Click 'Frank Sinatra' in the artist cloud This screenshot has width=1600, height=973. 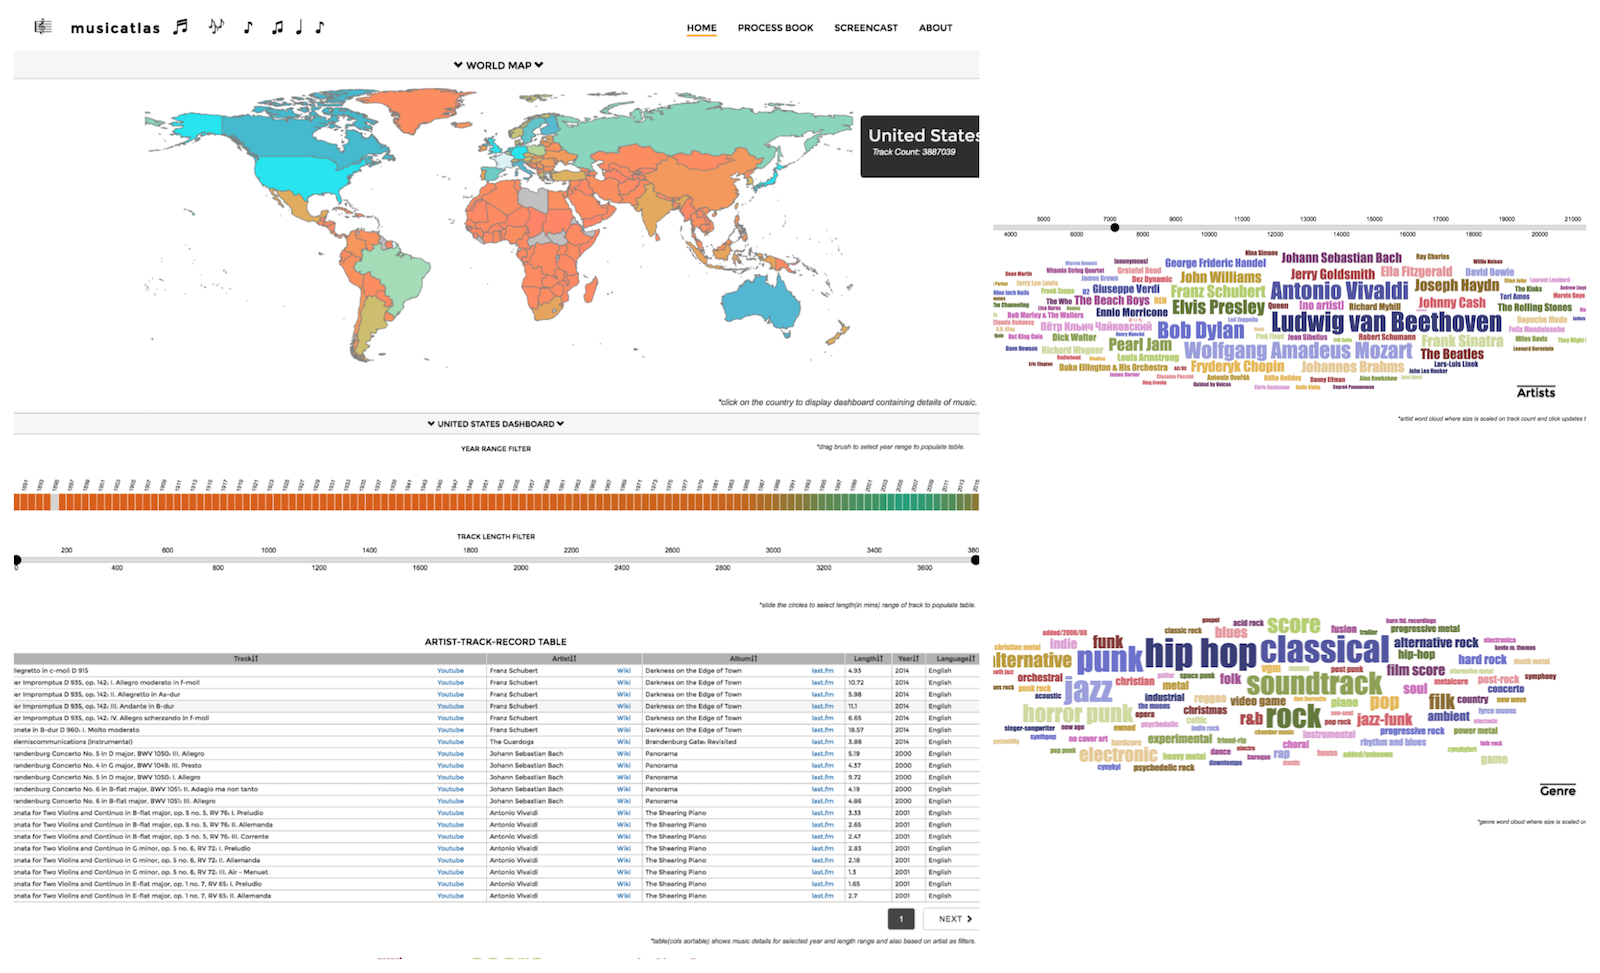(1462, 341)
